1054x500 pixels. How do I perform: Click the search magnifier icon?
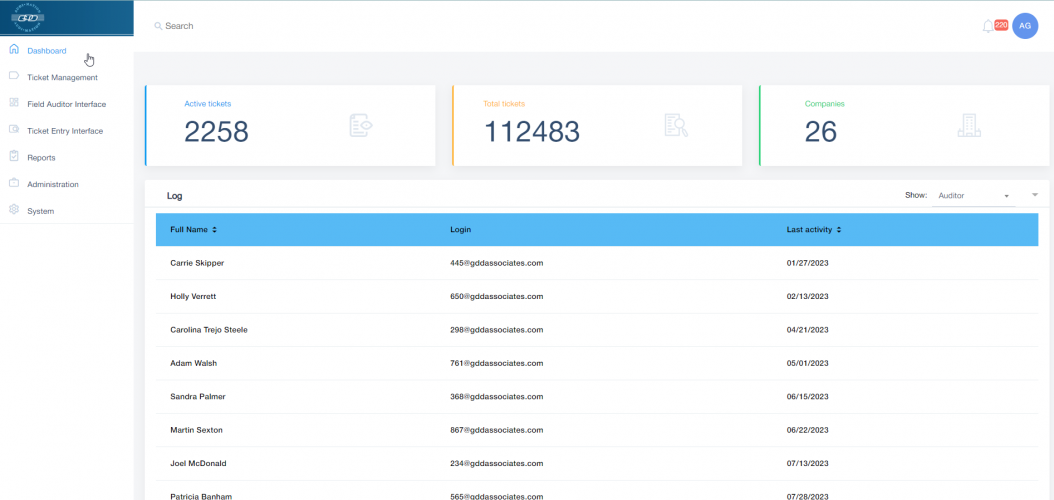pos(158,26)
